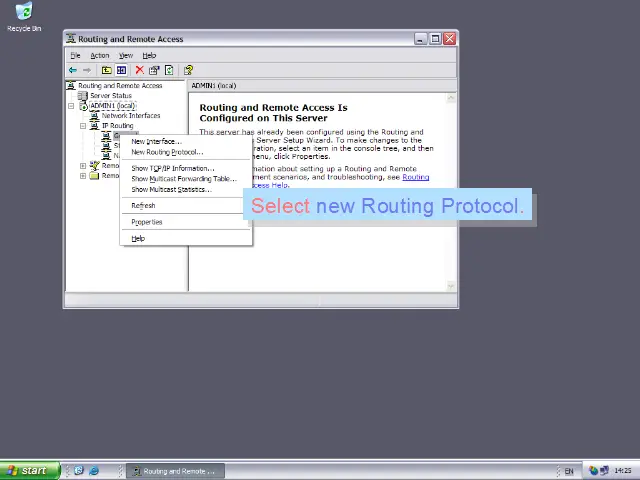Select Network Interfaces tree item
640x480 pixels.
click(130, 116)
